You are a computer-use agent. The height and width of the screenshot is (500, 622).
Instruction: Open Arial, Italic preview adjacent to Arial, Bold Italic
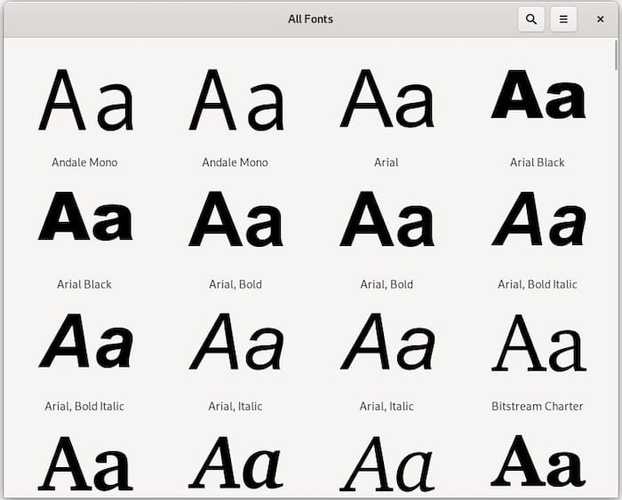coord(236,342)
